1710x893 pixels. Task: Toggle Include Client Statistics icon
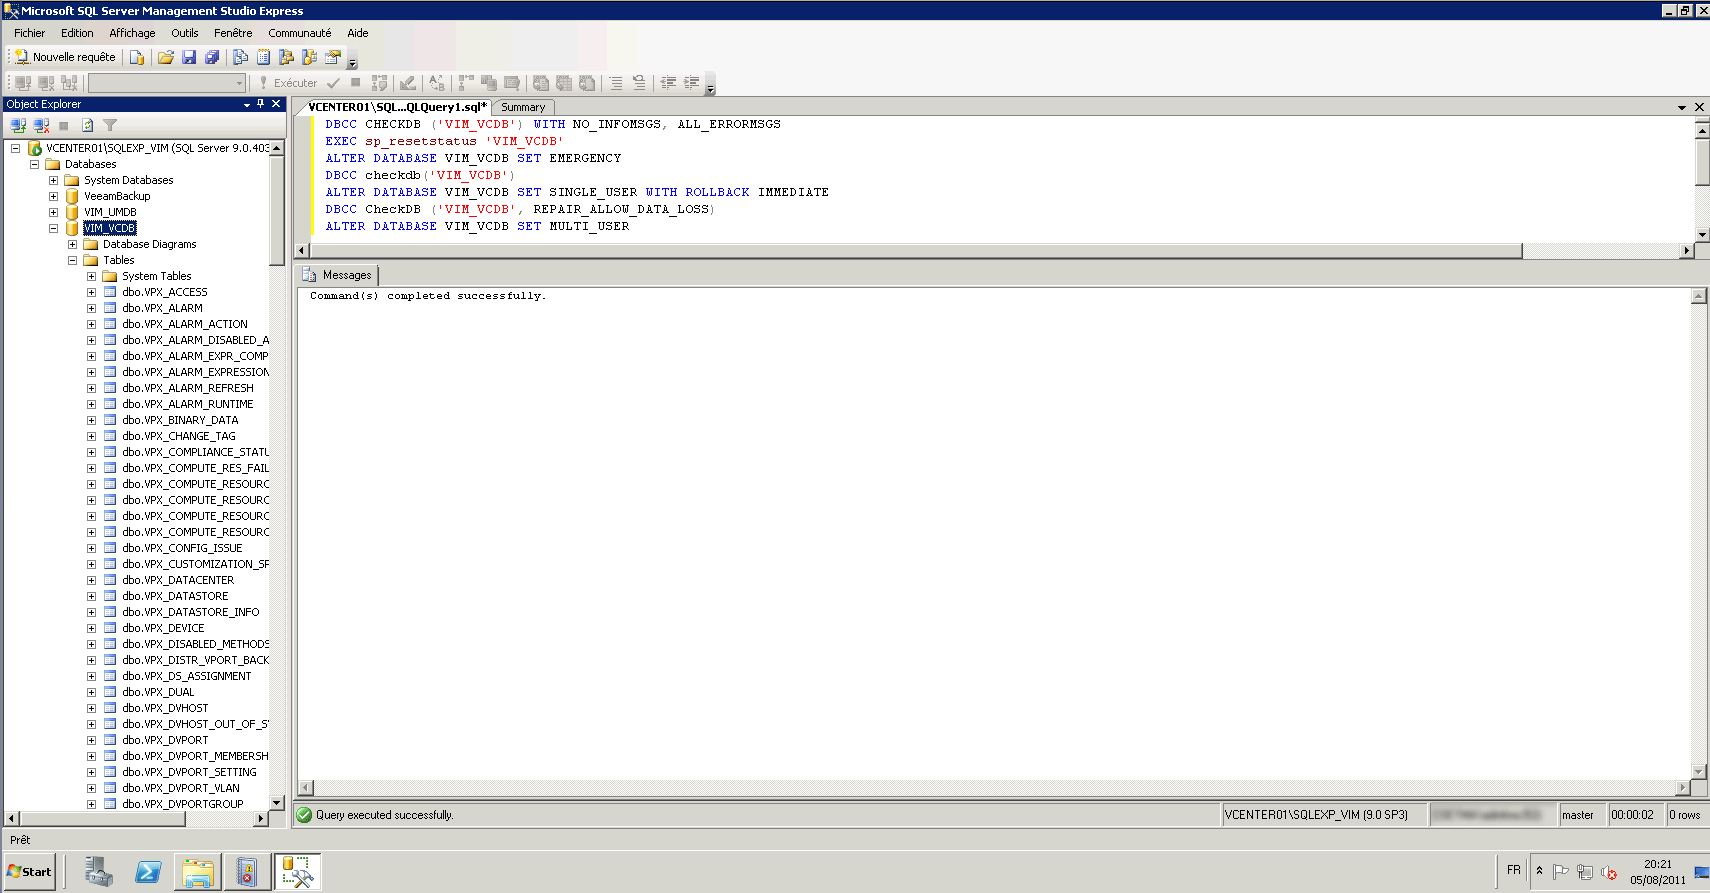[x=489, y=83]
